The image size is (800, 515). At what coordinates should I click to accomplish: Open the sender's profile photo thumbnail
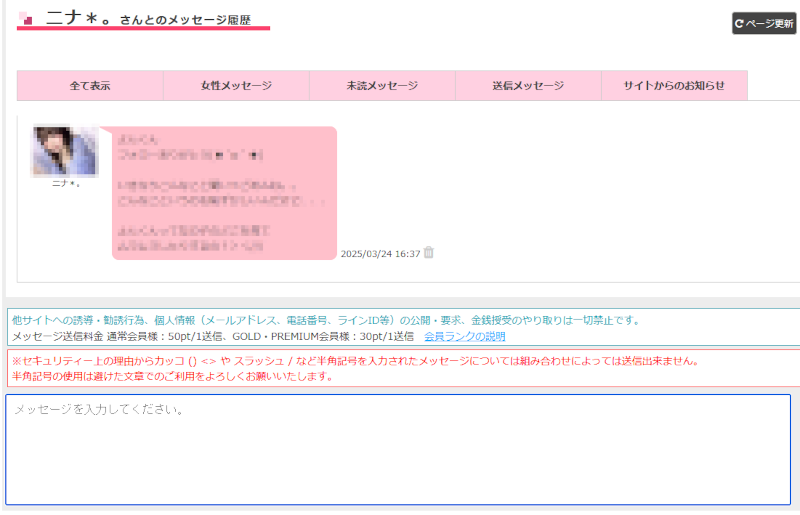click(65, 151)
